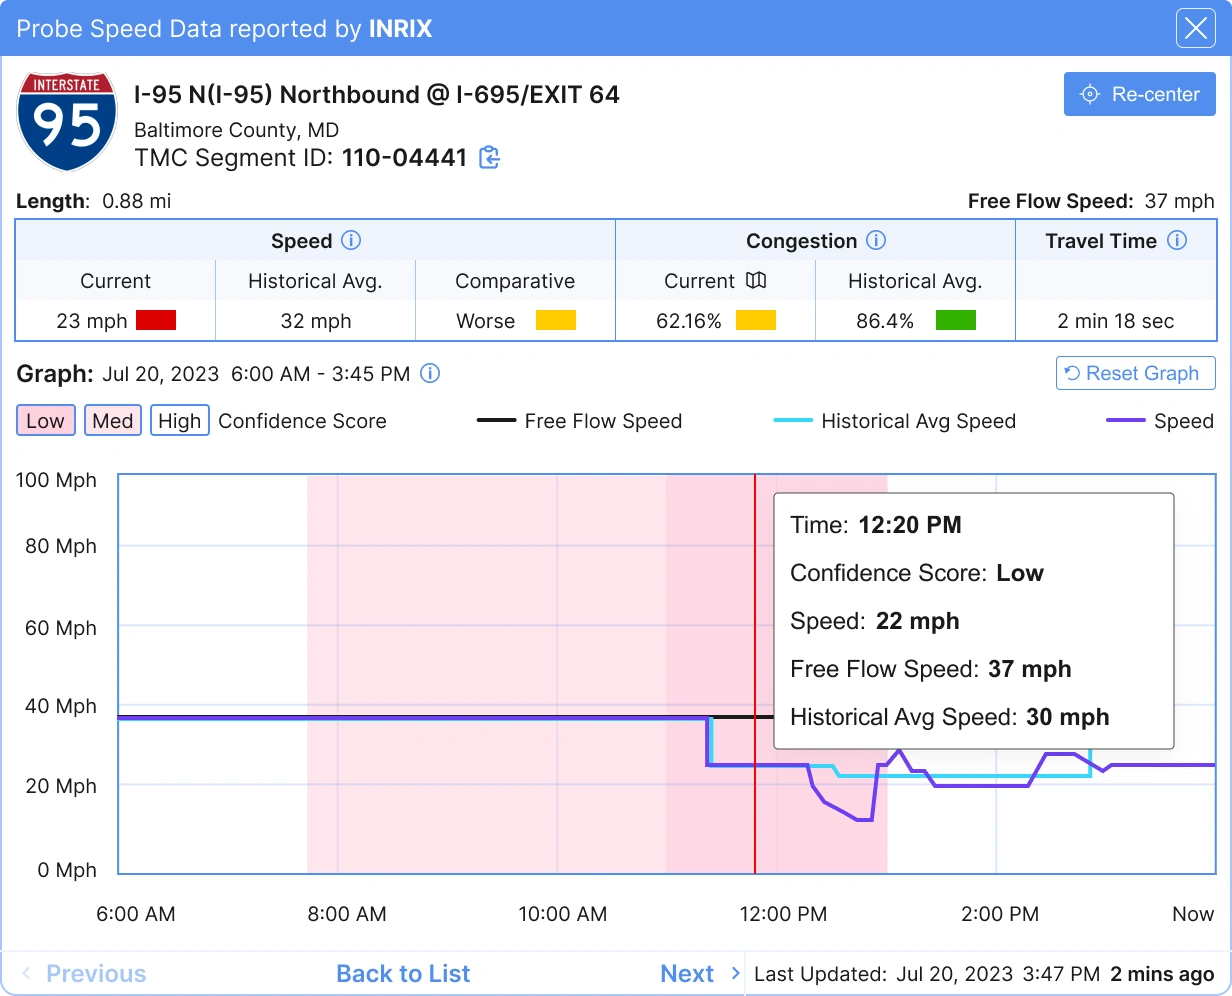
Task: Toggle the Low confidence score filter
Action: 45,421
